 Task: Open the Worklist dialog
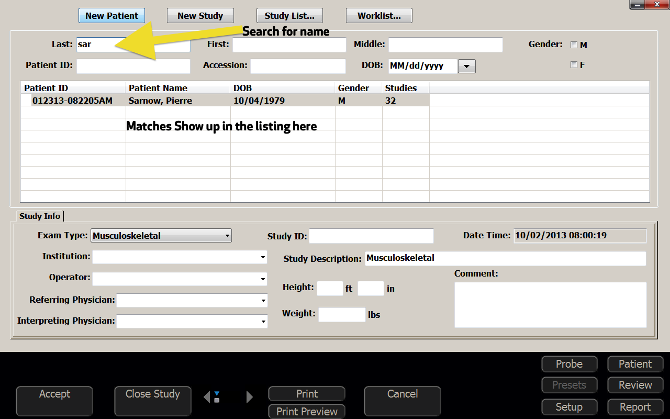[379, 16]
